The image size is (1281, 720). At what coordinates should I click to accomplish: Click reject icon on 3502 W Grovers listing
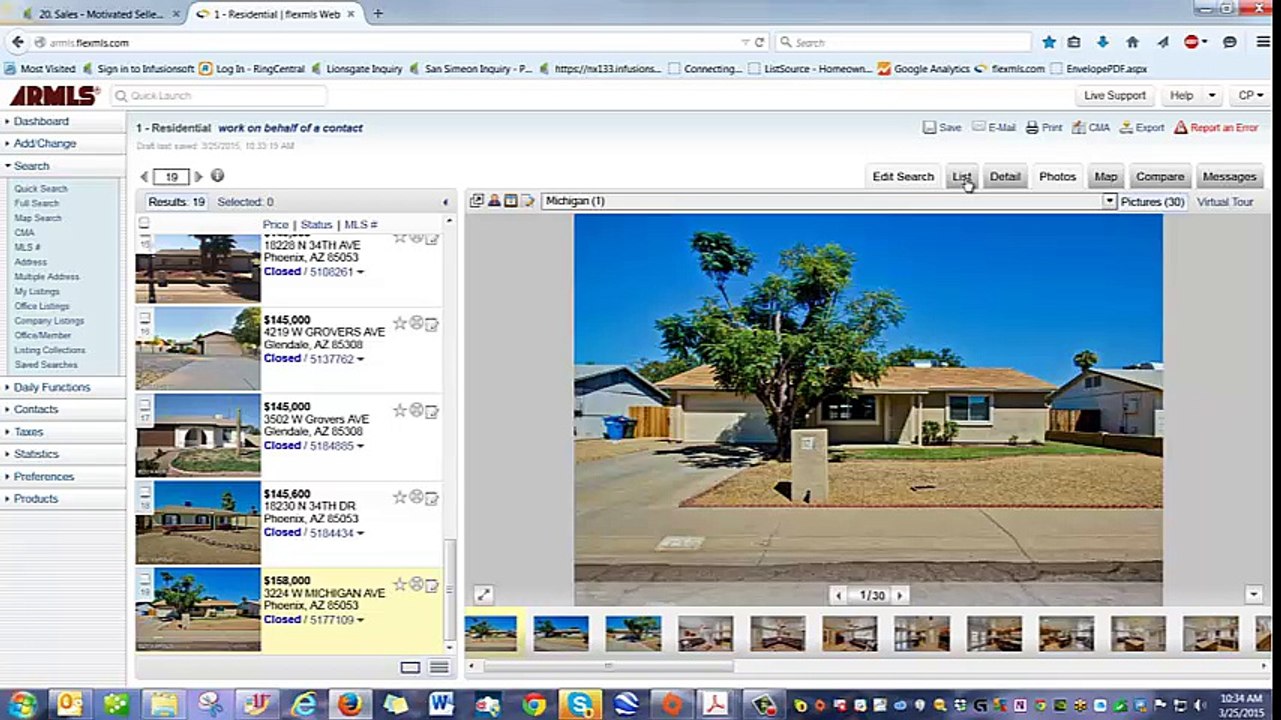(416, 410)
